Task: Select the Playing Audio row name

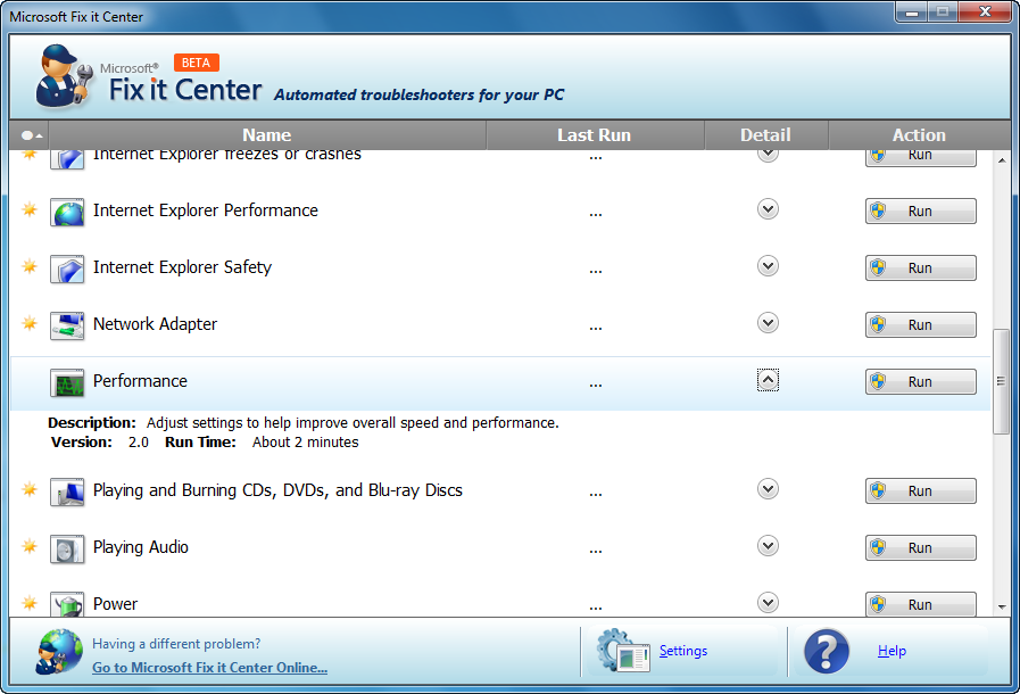Action: click(x=141, y=548)
